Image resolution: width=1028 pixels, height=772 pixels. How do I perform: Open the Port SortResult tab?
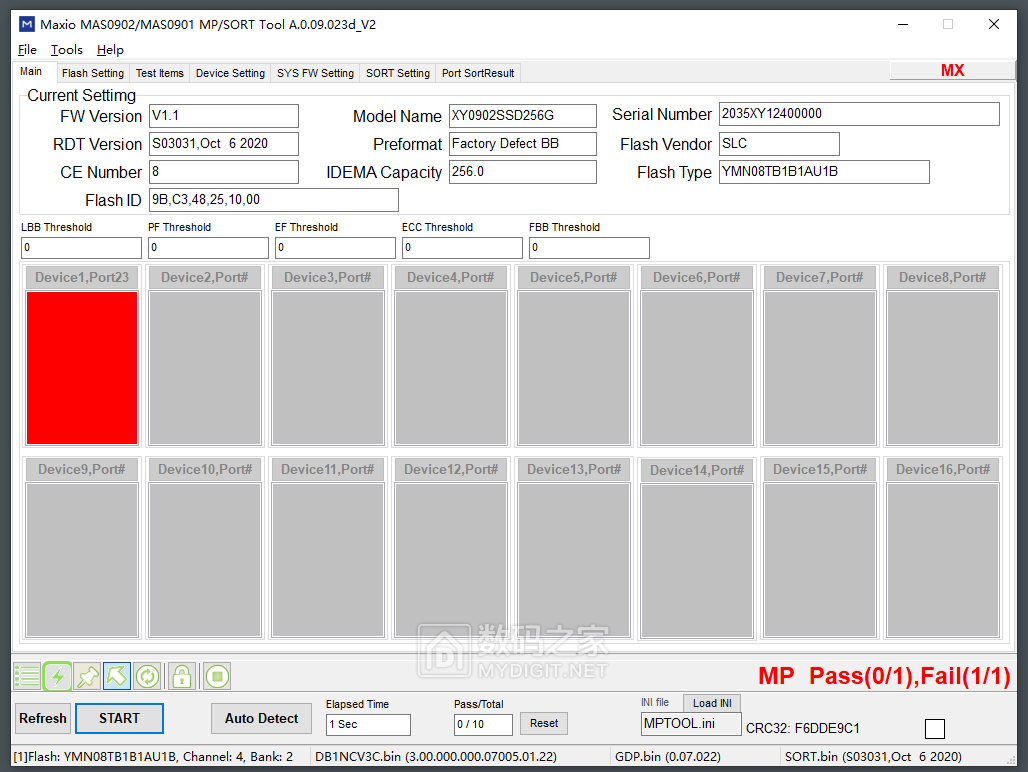[478, 73]
